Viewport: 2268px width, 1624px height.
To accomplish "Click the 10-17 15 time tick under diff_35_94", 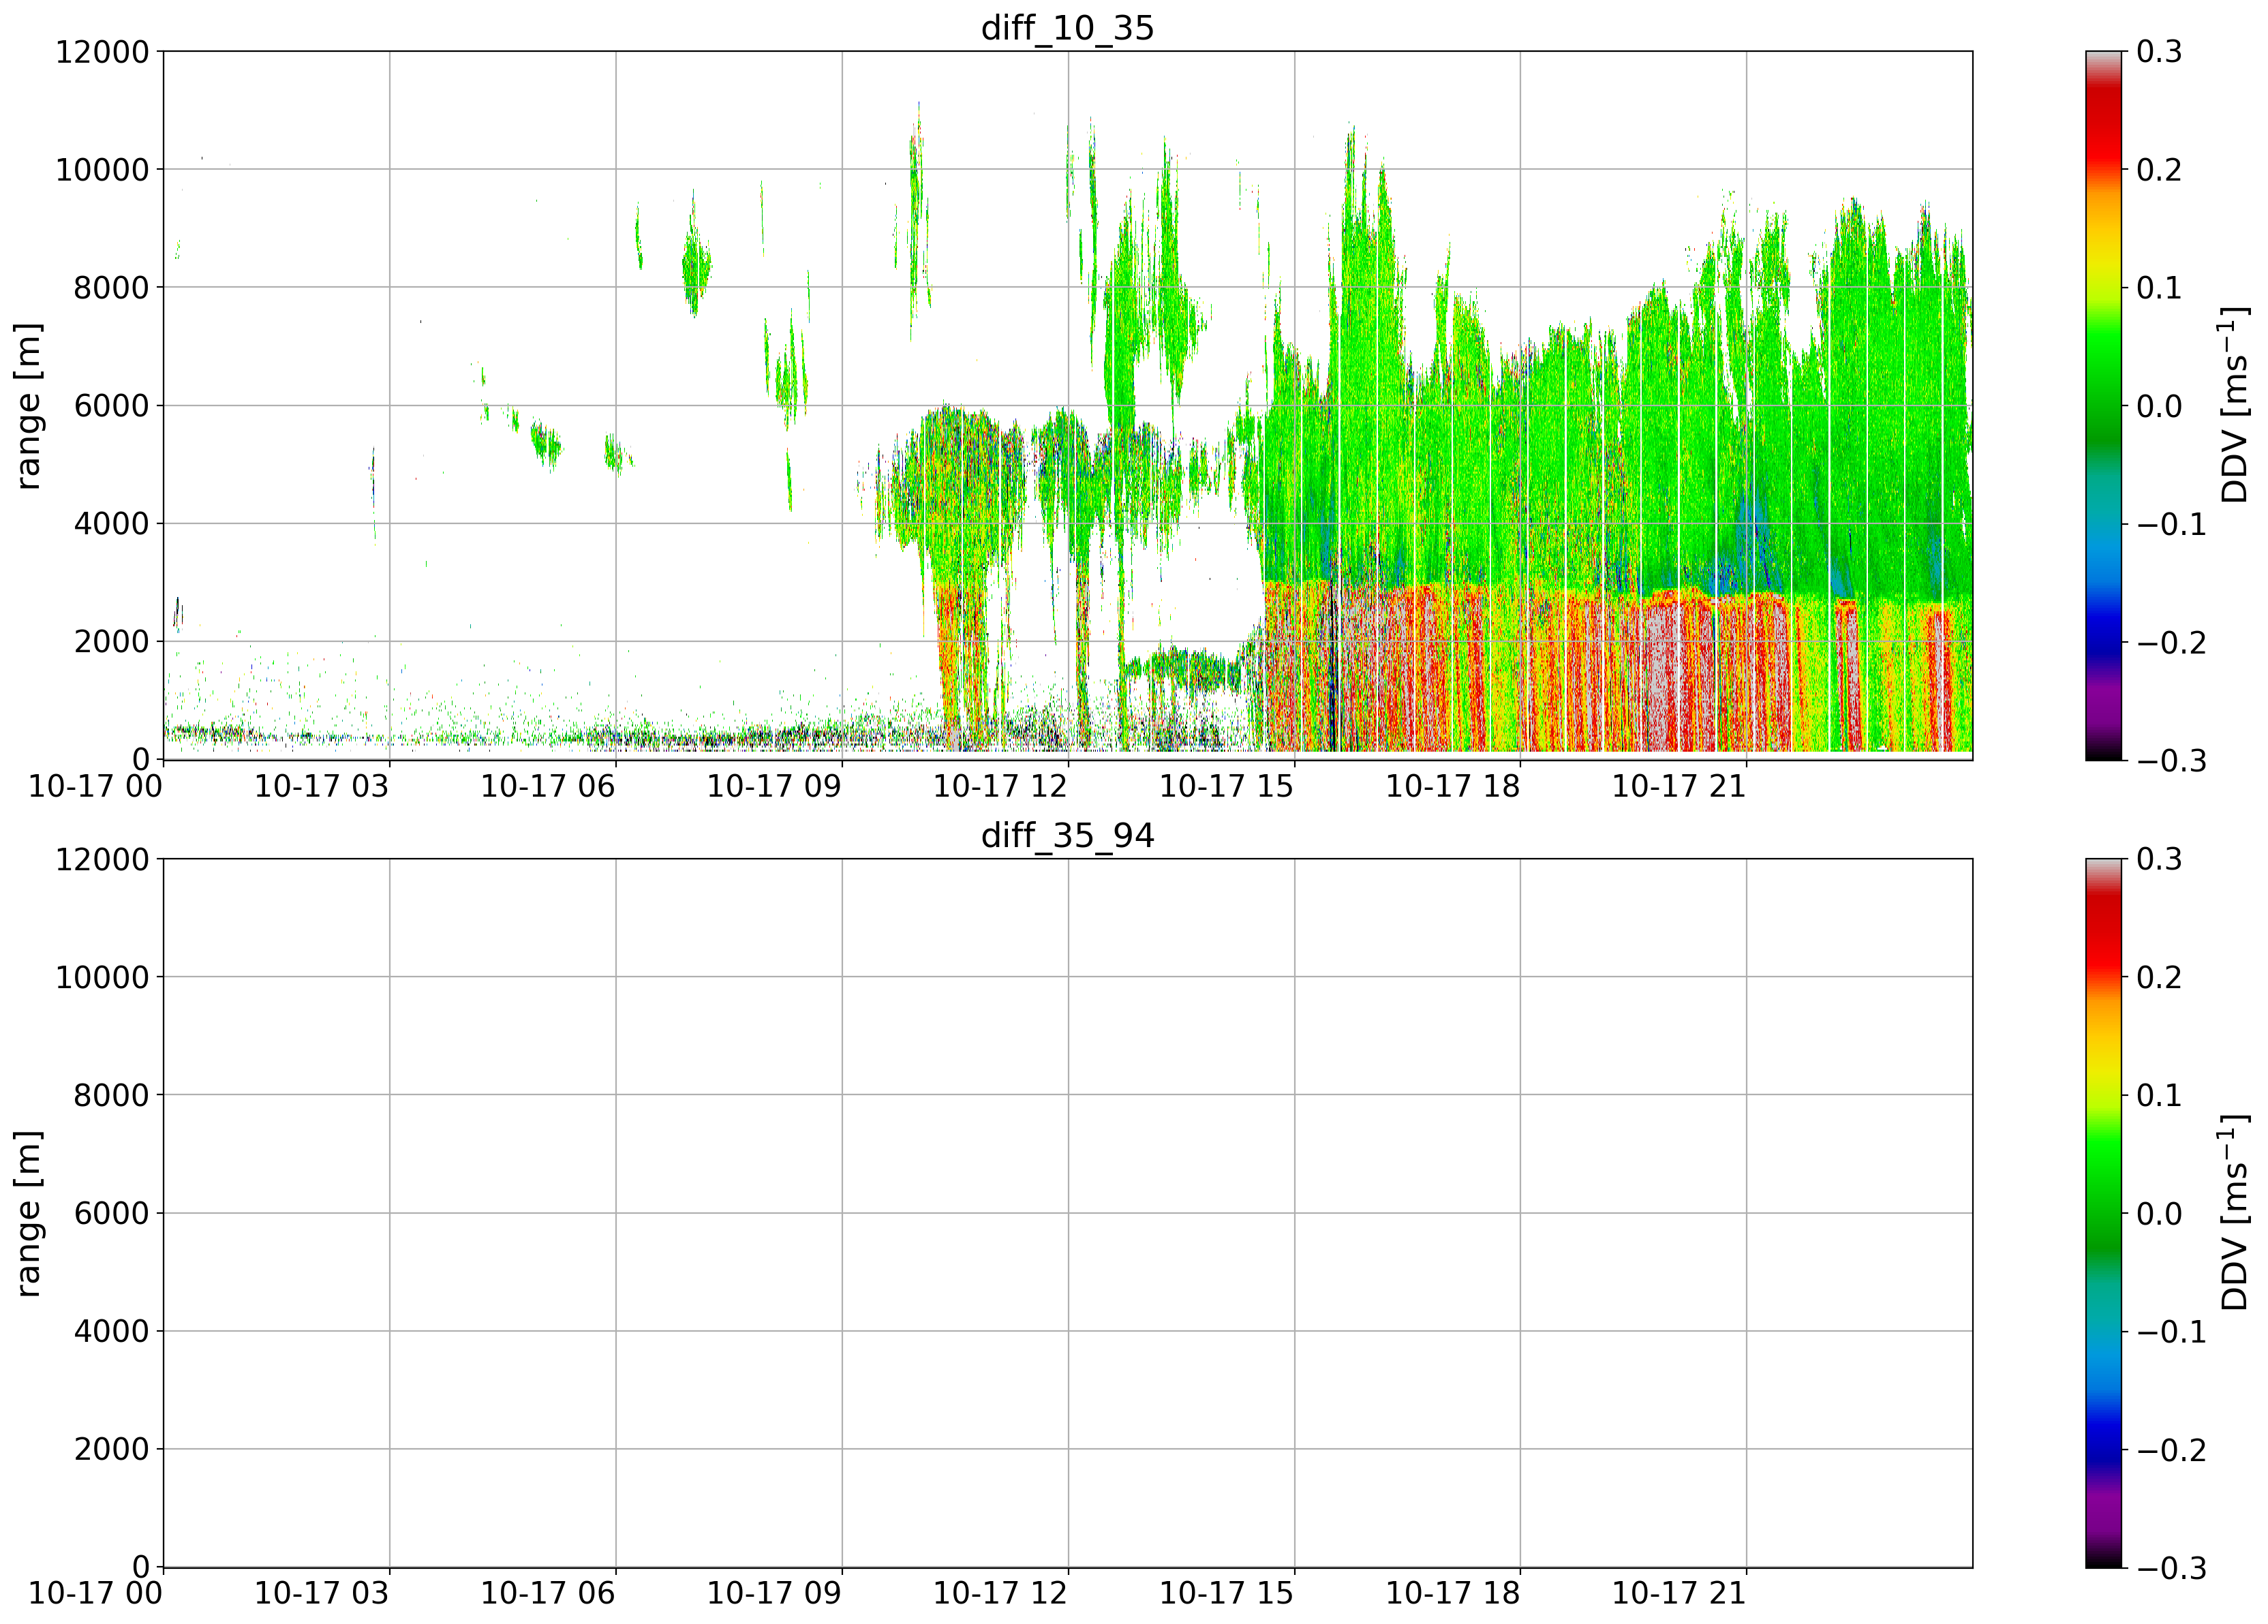I will 1226,1594.
